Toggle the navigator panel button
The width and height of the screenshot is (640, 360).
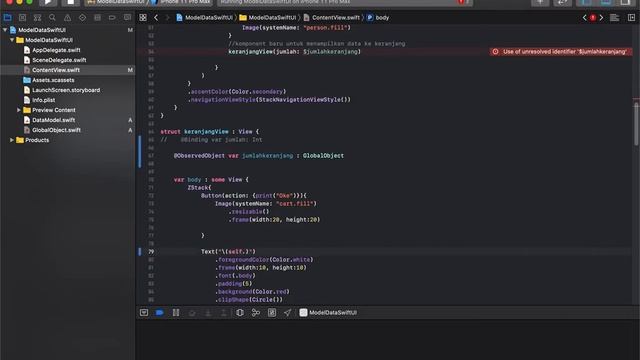586,2
